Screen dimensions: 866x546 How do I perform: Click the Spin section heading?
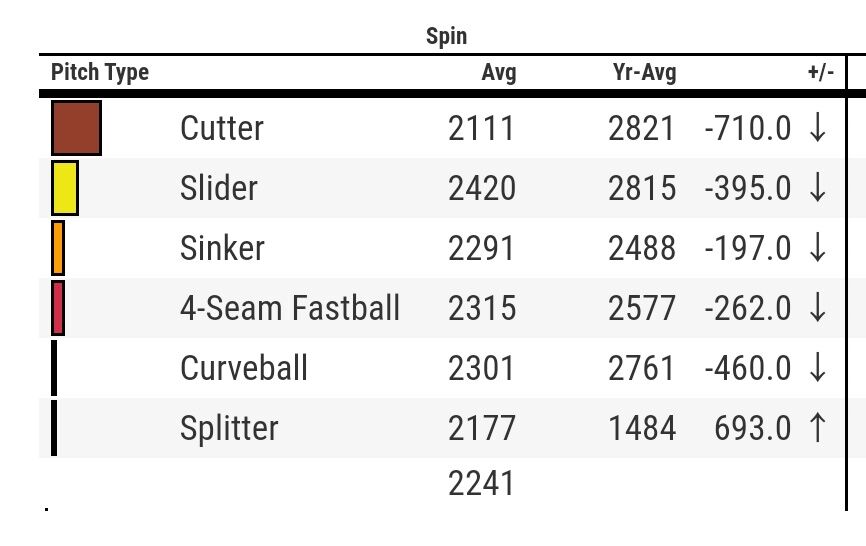(446, 36)
